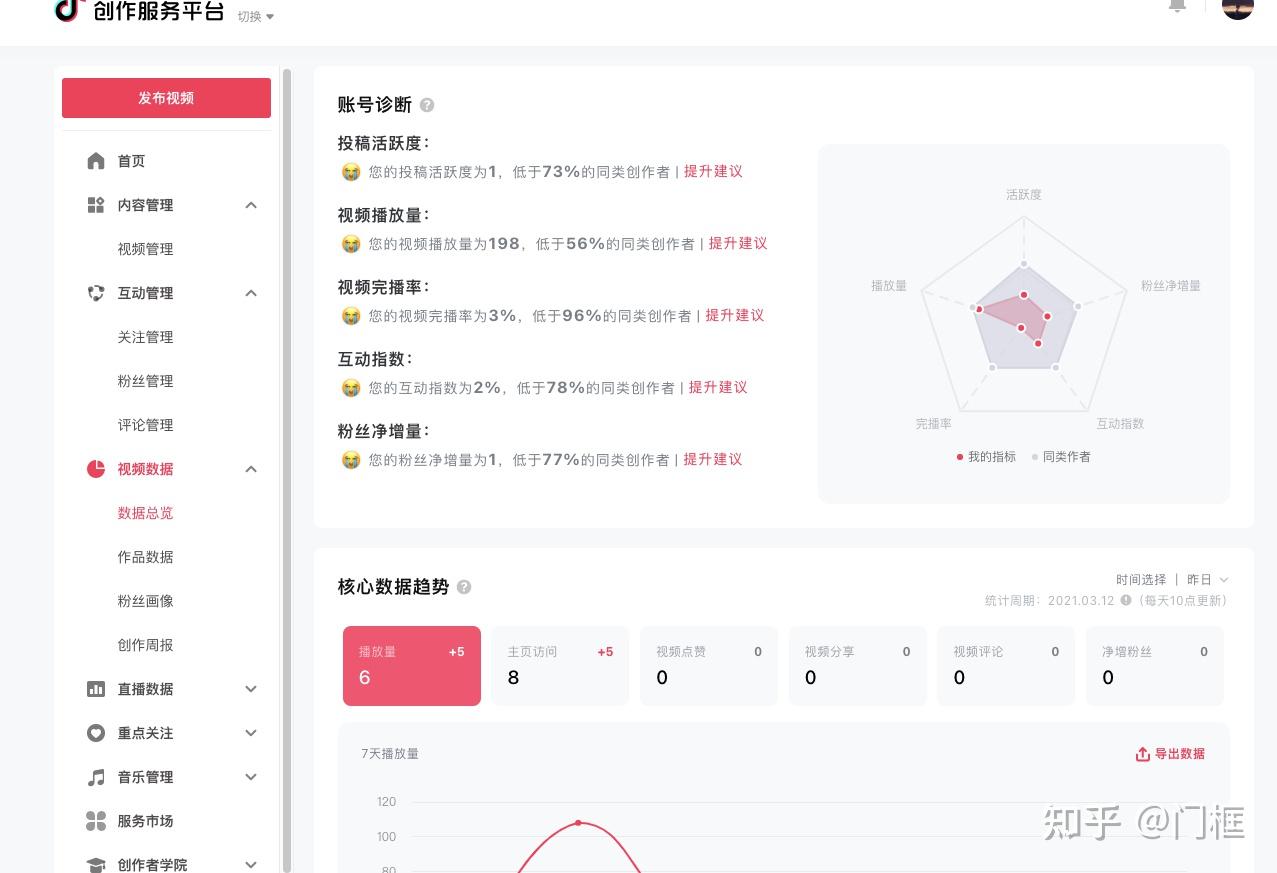Click the 播放量 axis label on radar
Screen dimensions: 1277x873
pos(889,286)
